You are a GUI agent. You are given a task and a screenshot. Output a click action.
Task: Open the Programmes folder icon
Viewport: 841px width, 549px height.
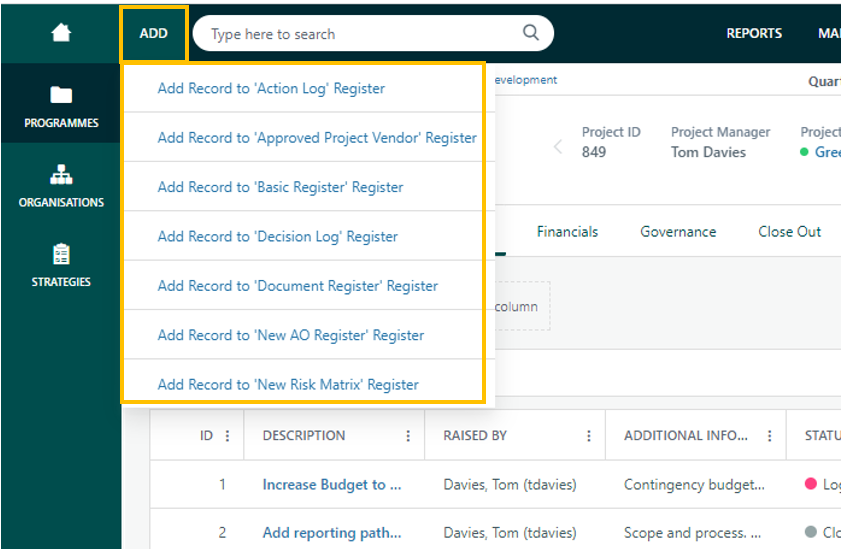(x=61, y=95)
